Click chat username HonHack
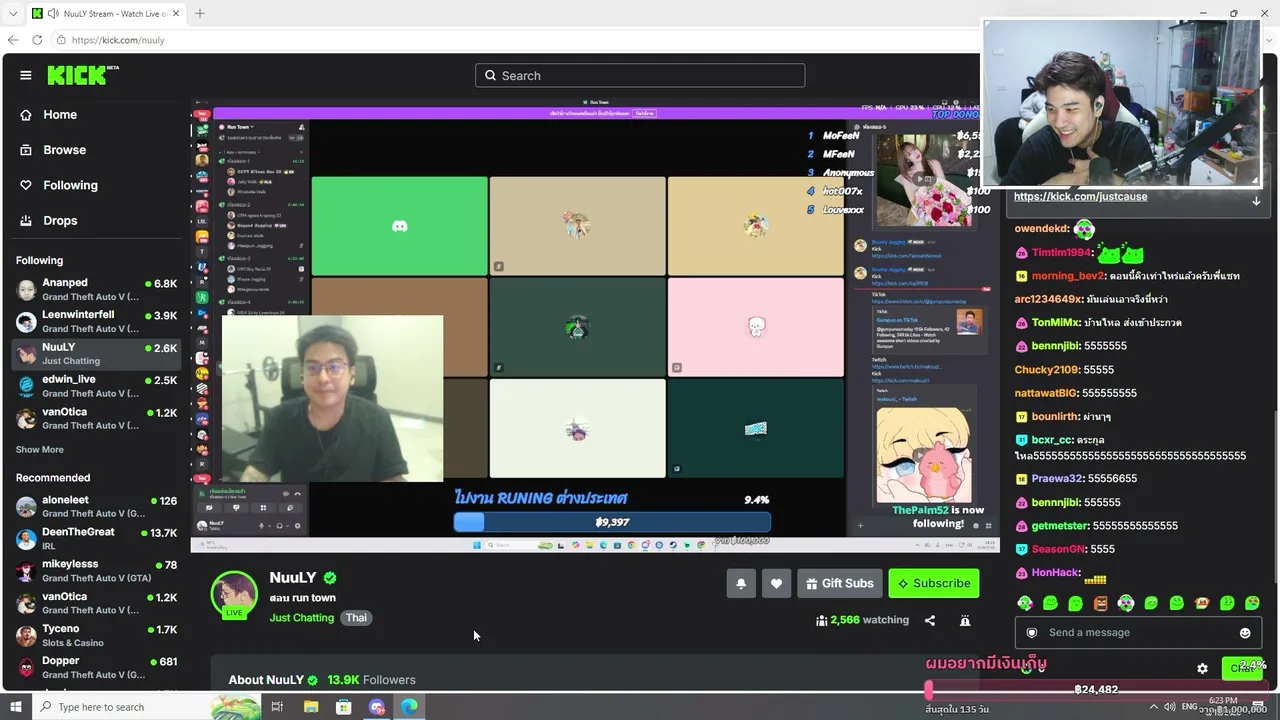The width and height of the screenshot is (1280, 720). tap(1055, 573)
